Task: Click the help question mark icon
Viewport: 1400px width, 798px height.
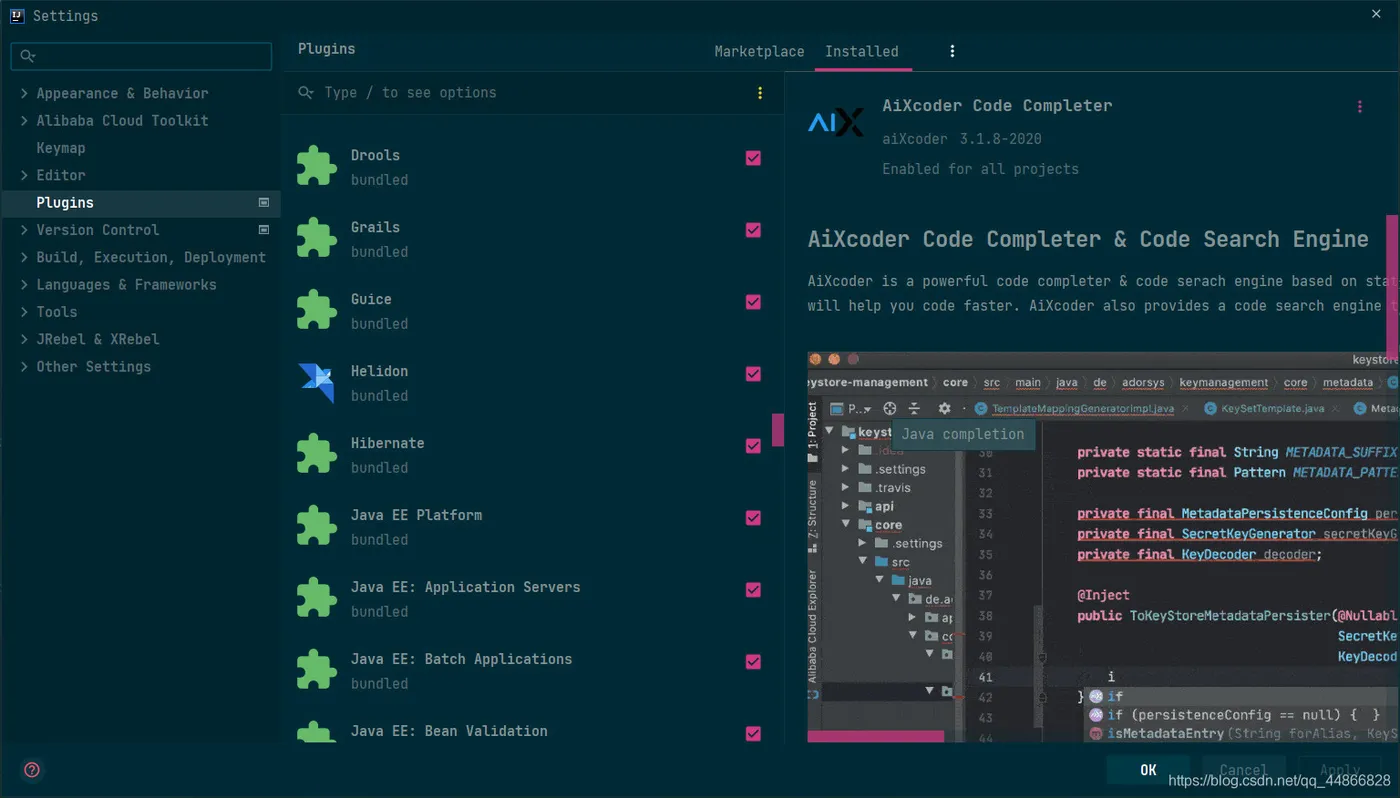Action: point(32,770)
